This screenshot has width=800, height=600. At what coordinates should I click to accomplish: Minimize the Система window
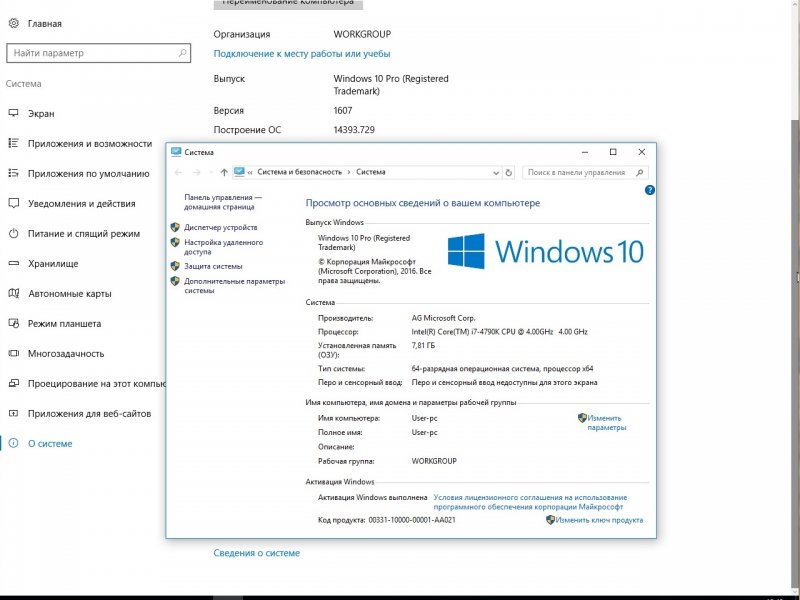[585, 152]
